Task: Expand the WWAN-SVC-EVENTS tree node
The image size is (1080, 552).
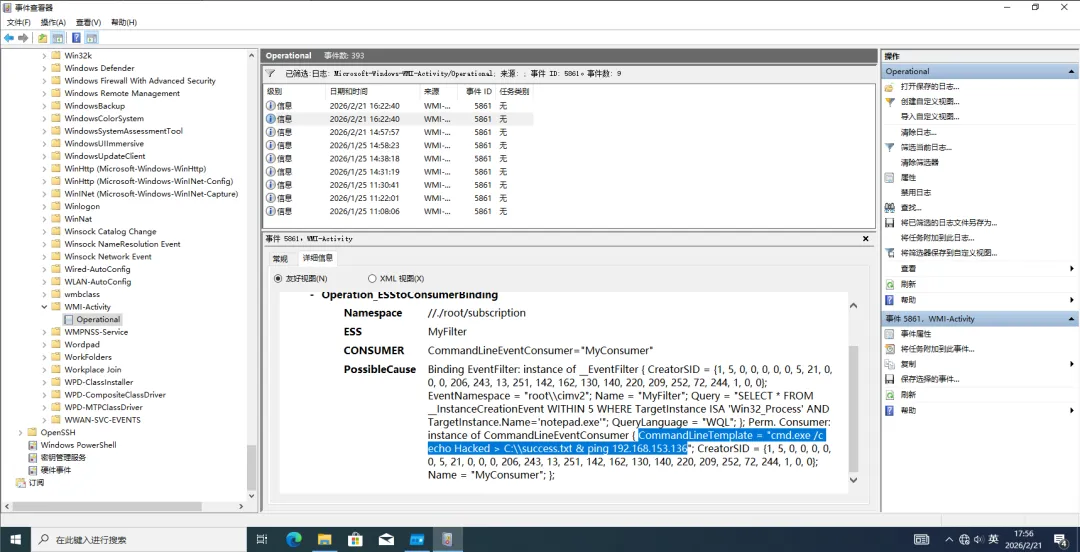Action: [45, 420]
